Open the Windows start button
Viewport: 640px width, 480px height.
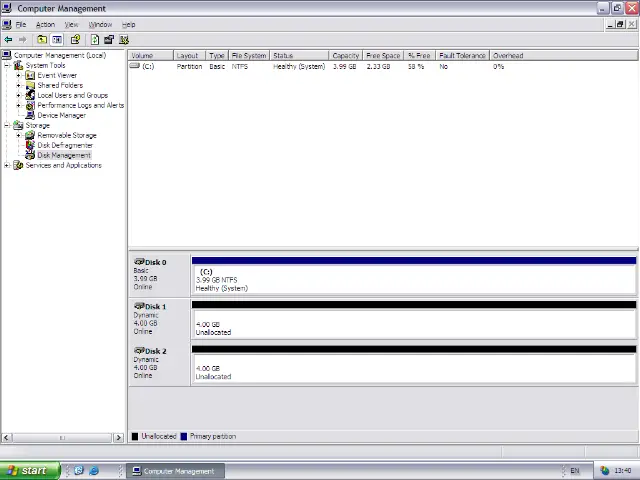coord(30,471)
